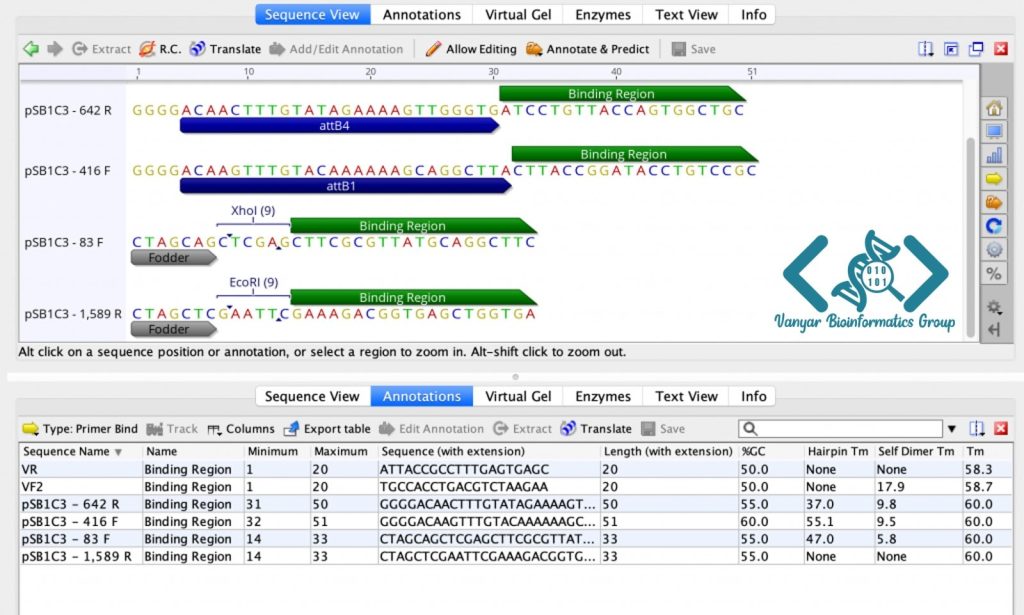The image size is (1024, 615).
Task: Switch lower viewer to Text View tab
Action: pos(686,396)
